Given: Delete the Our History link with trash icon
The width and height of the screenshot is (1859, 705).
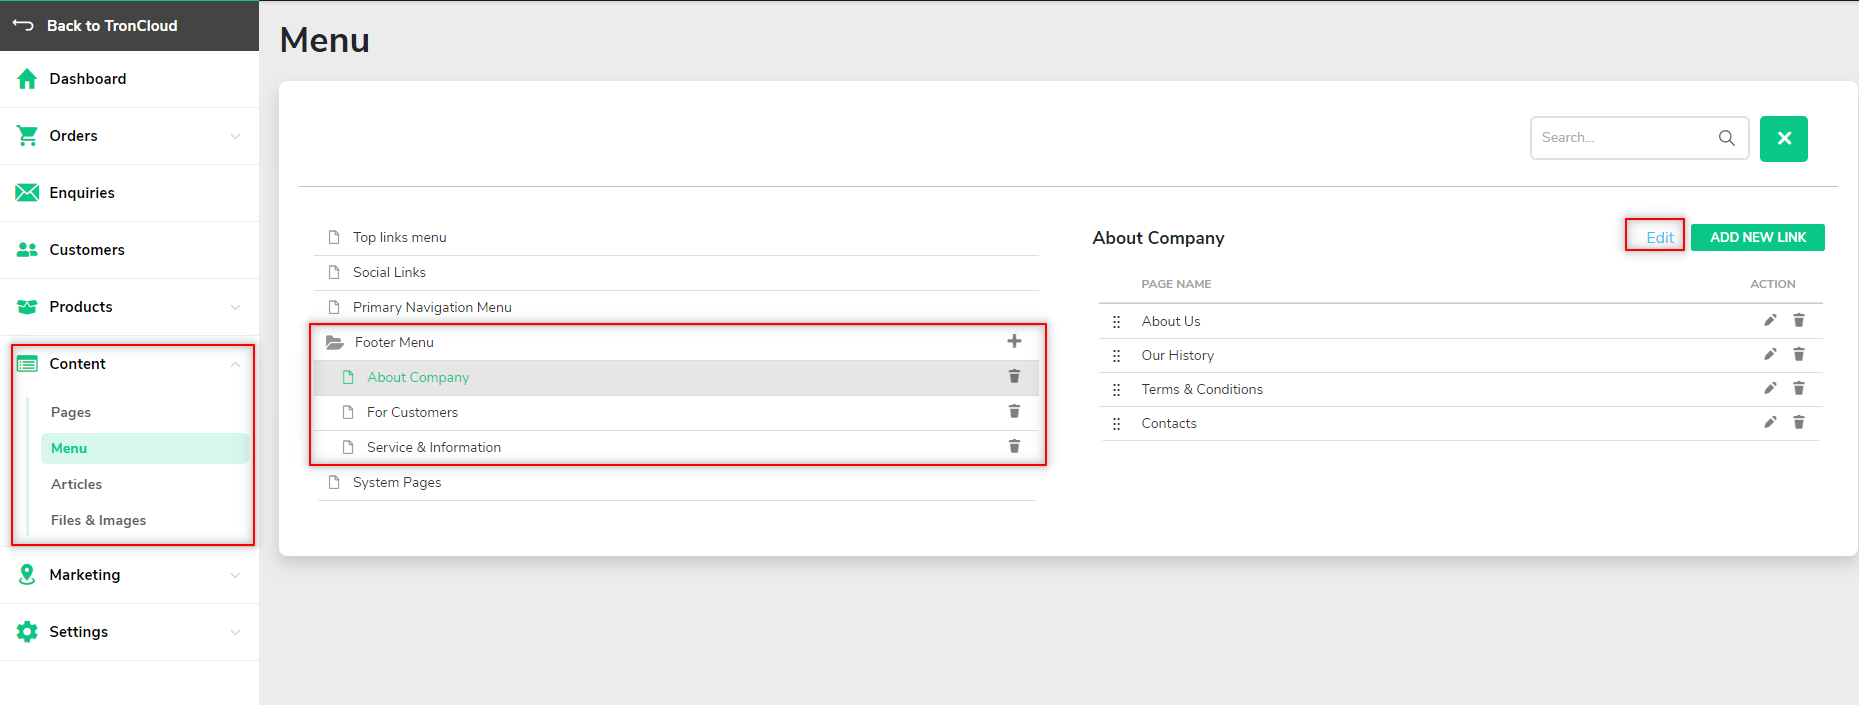Looking at the screenshot, I should [1798, 354].
